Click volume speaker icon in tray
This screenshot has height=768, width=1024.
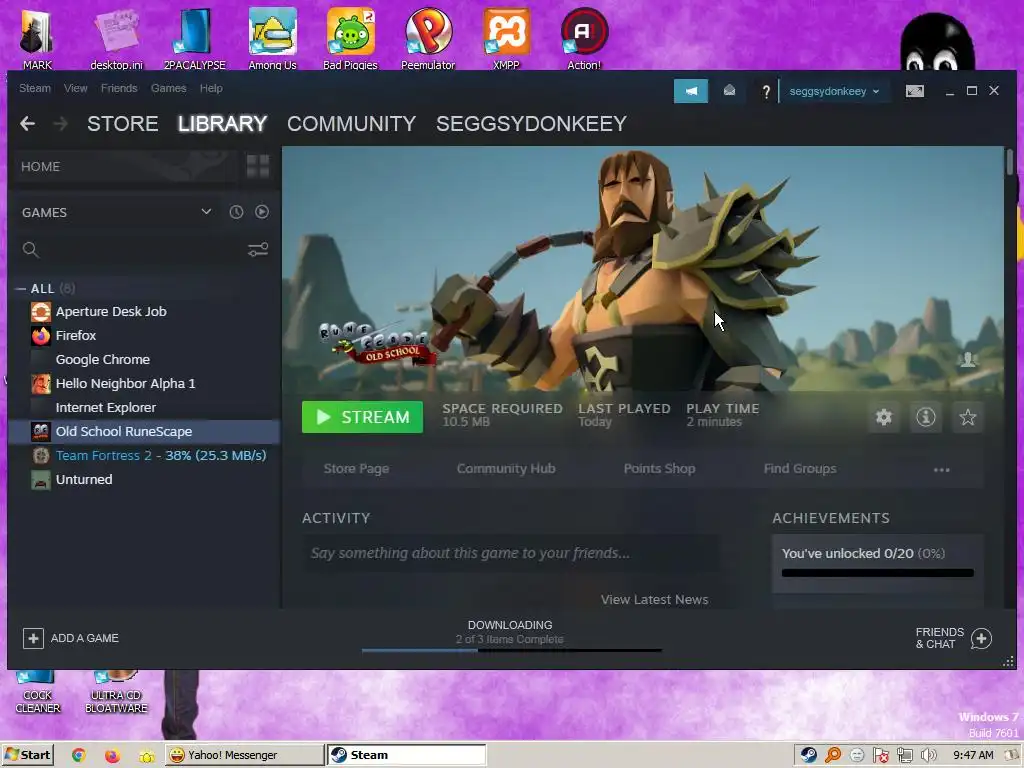point(929,755)
